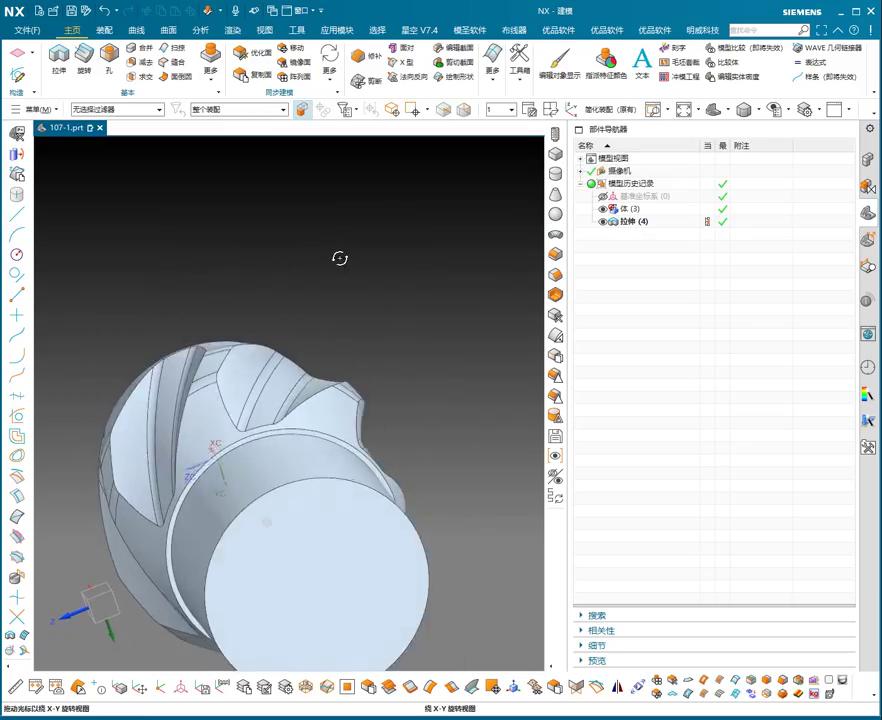The image size is (882, 720).
Task: Click the 指派特征颜色 icon
Action: (x=606, y=60)
